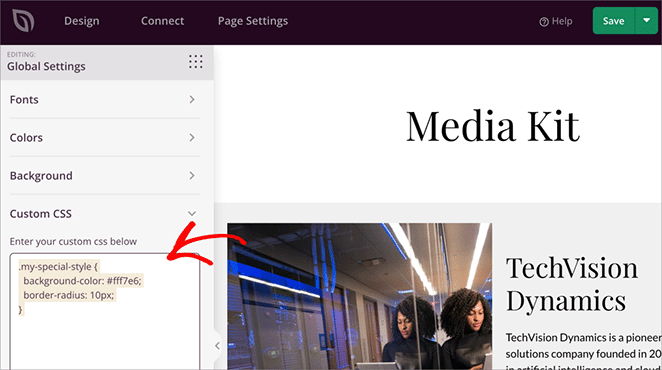The width and height of the screenshot is (662, 370).
Task: Open the Save dropdown arrow
Action: 646,21
